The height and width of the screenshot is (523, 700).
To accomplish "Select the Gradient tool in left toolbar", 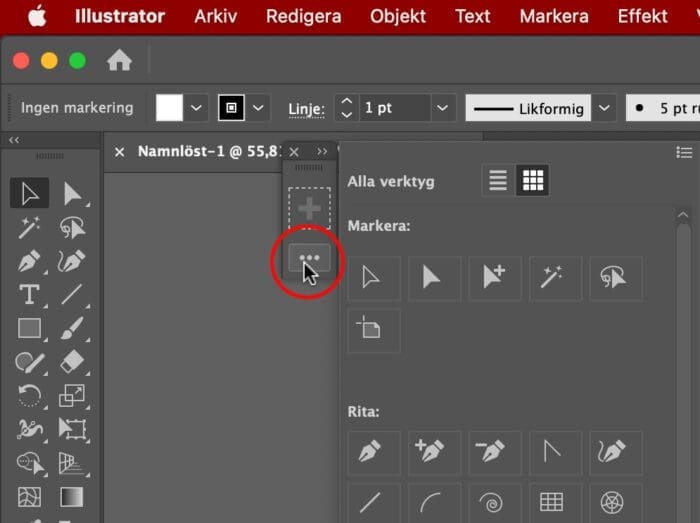I will 72,497.
